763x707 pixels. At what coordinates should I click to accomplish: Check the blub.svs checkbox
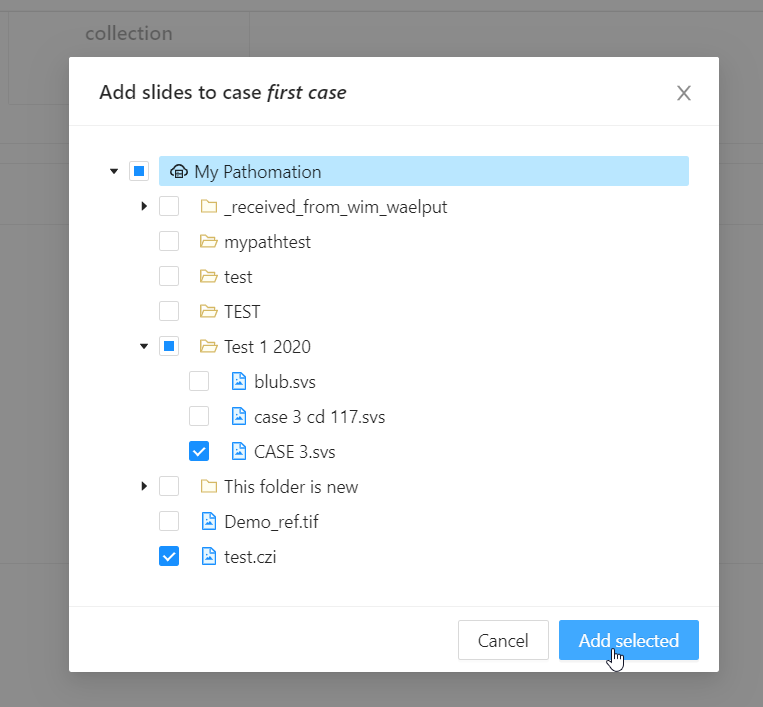tap(199, 382)
